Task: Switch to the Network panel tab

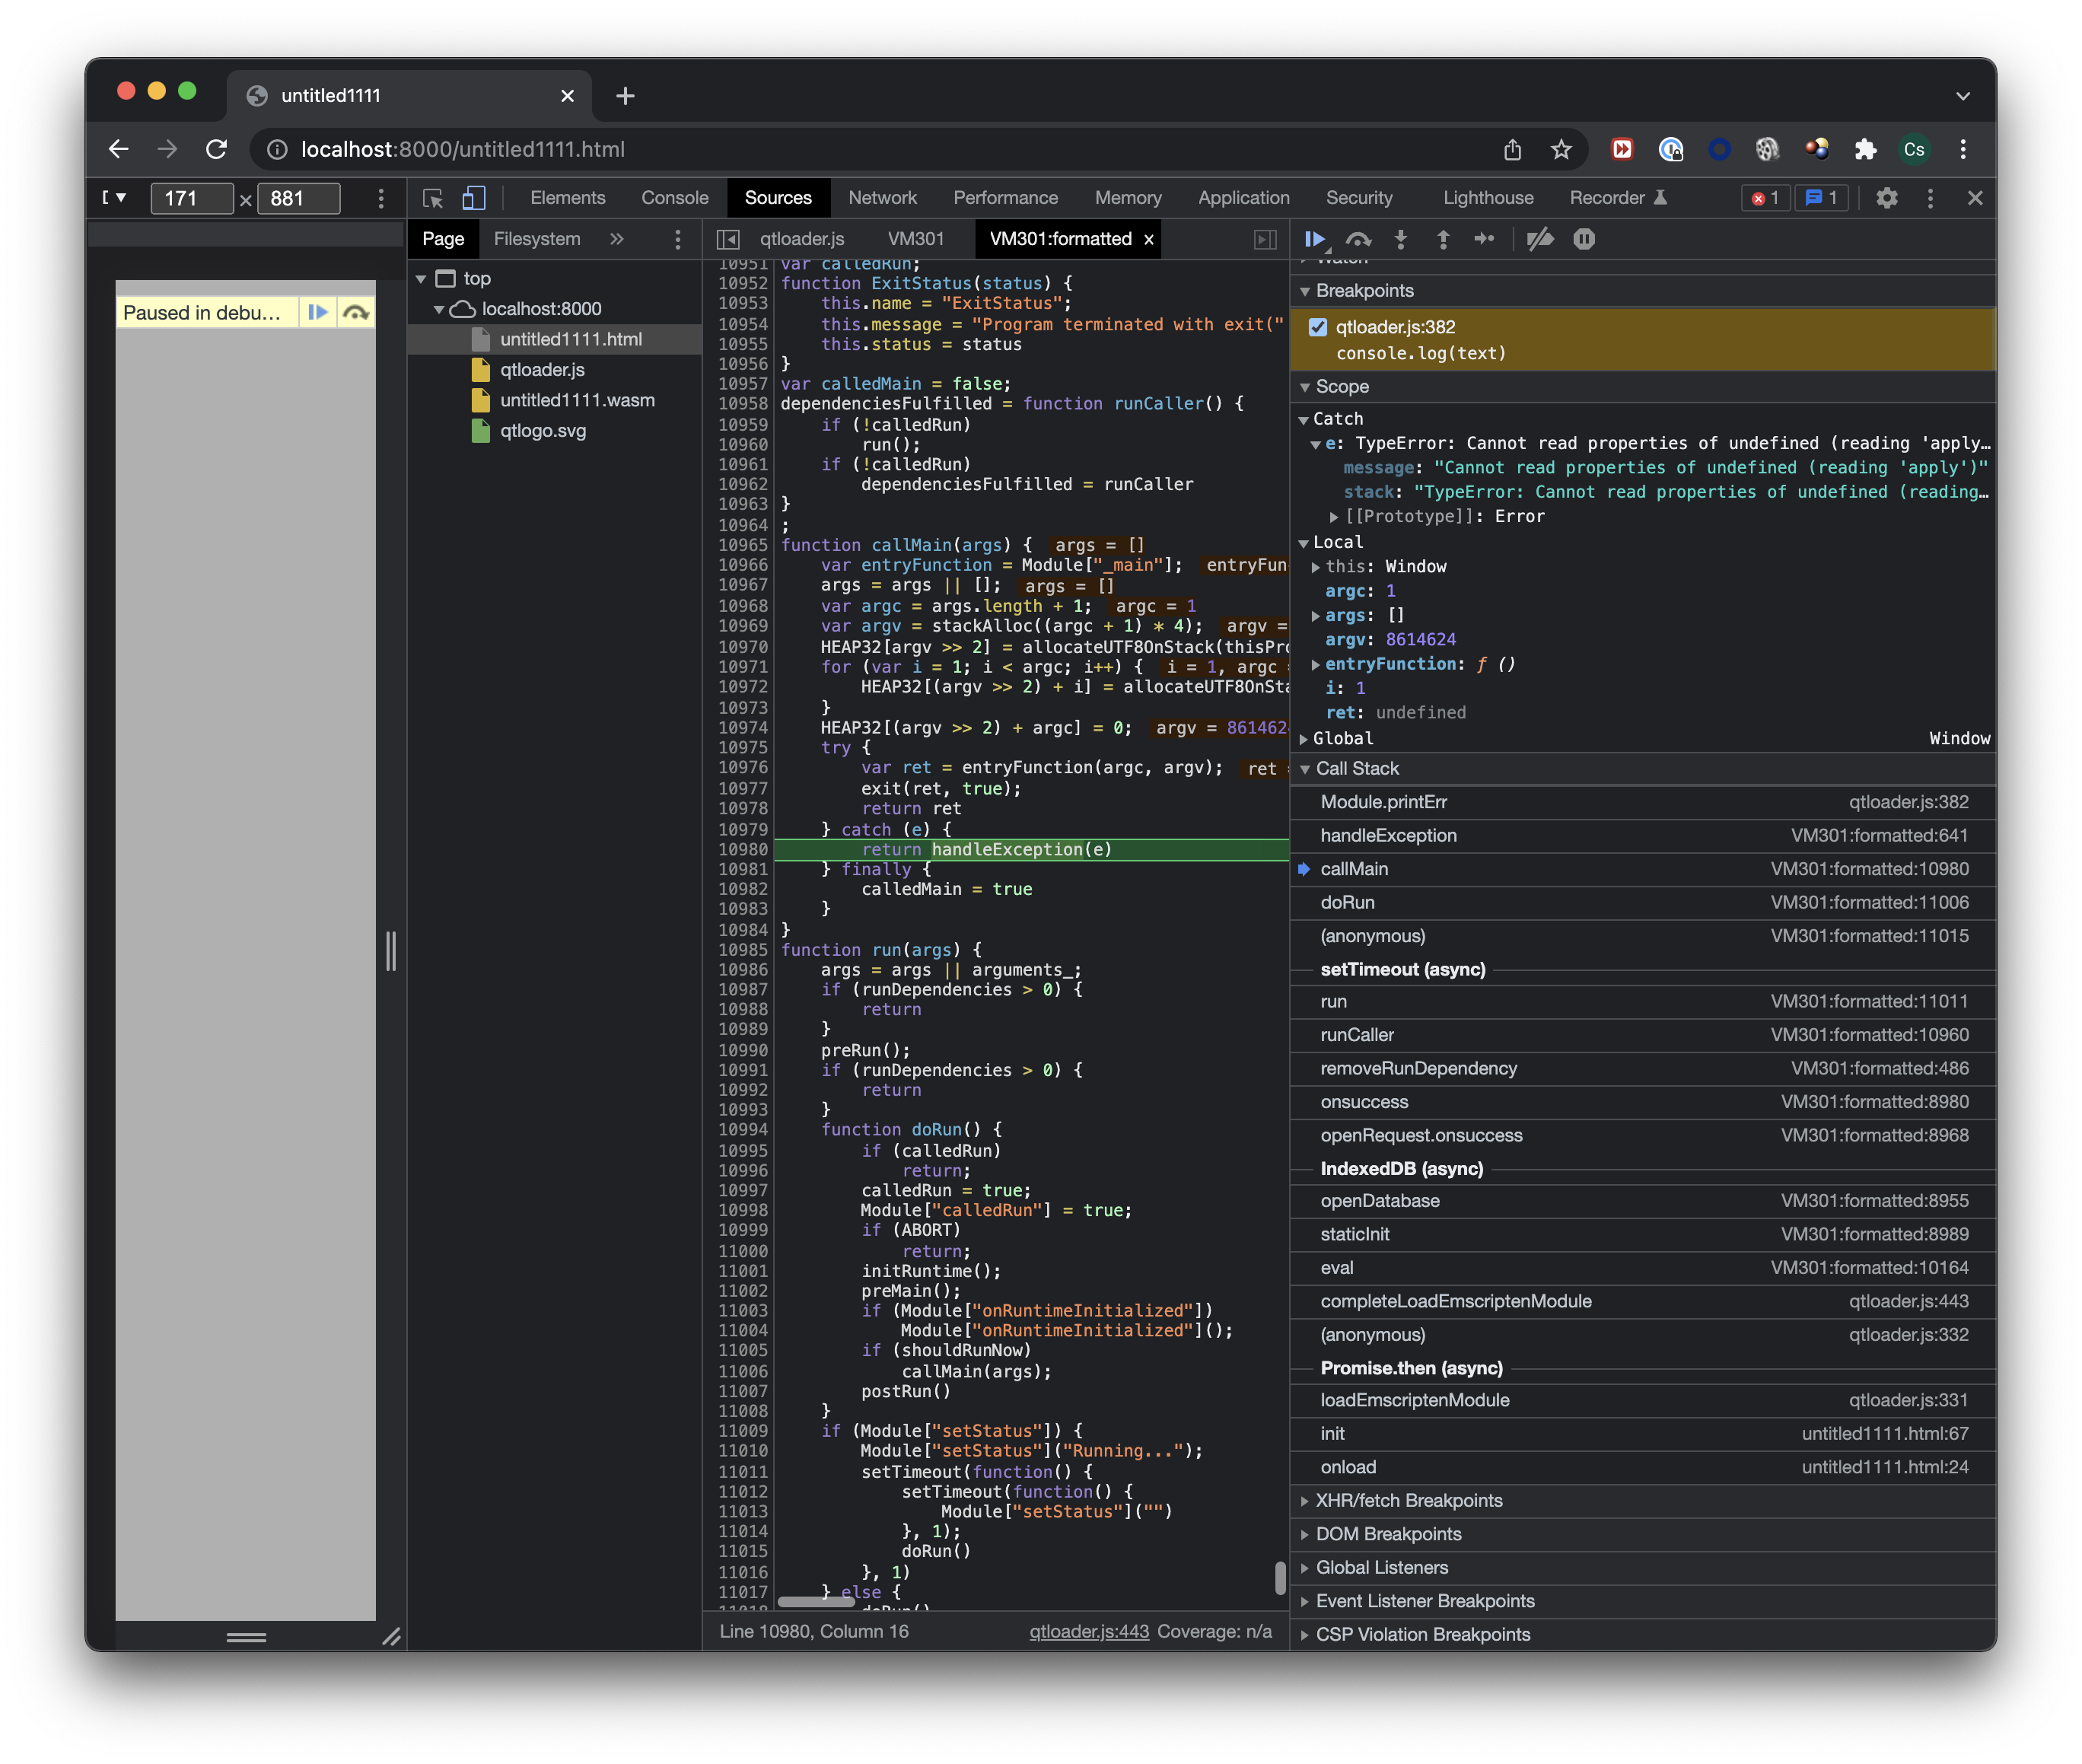Action: [882, 198]
